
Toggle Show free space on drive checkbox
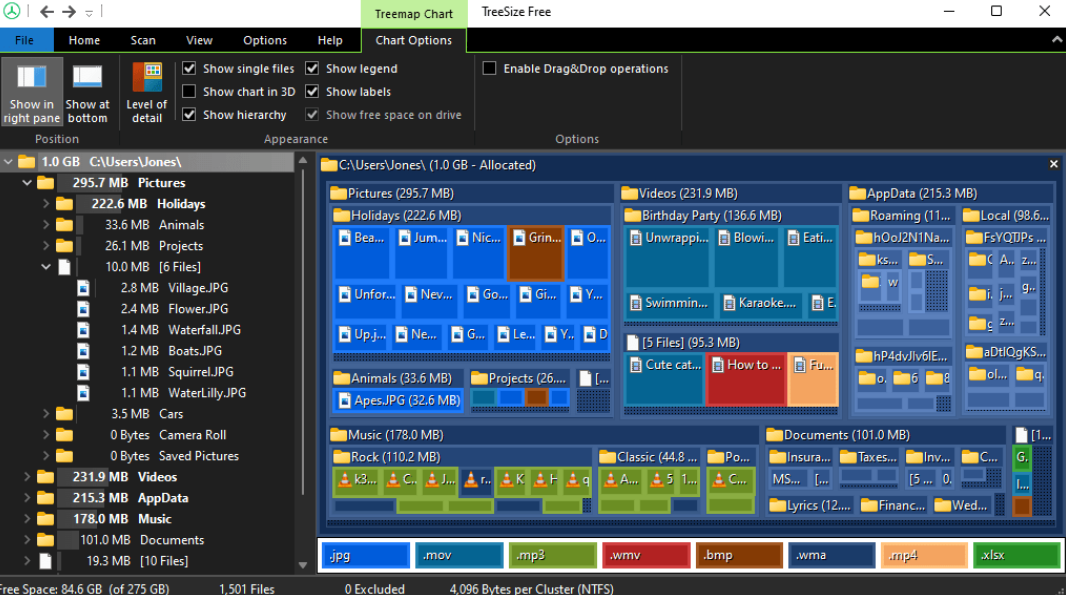(x=312, y=114)
